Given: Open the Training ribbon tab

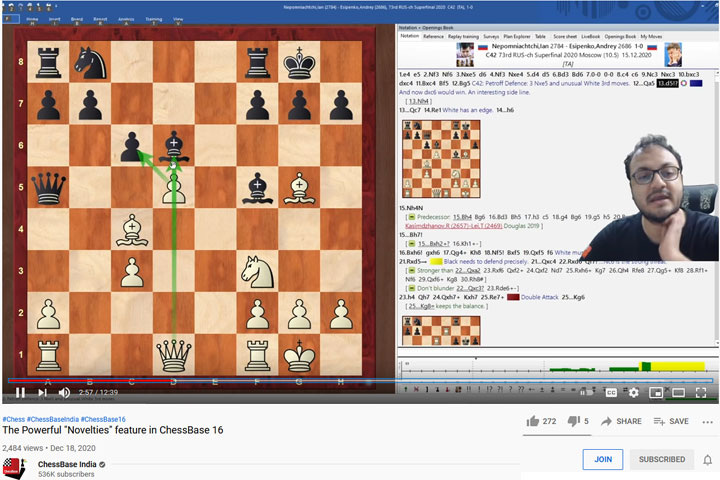Looking at the screenshot, I should click(153, 20).
